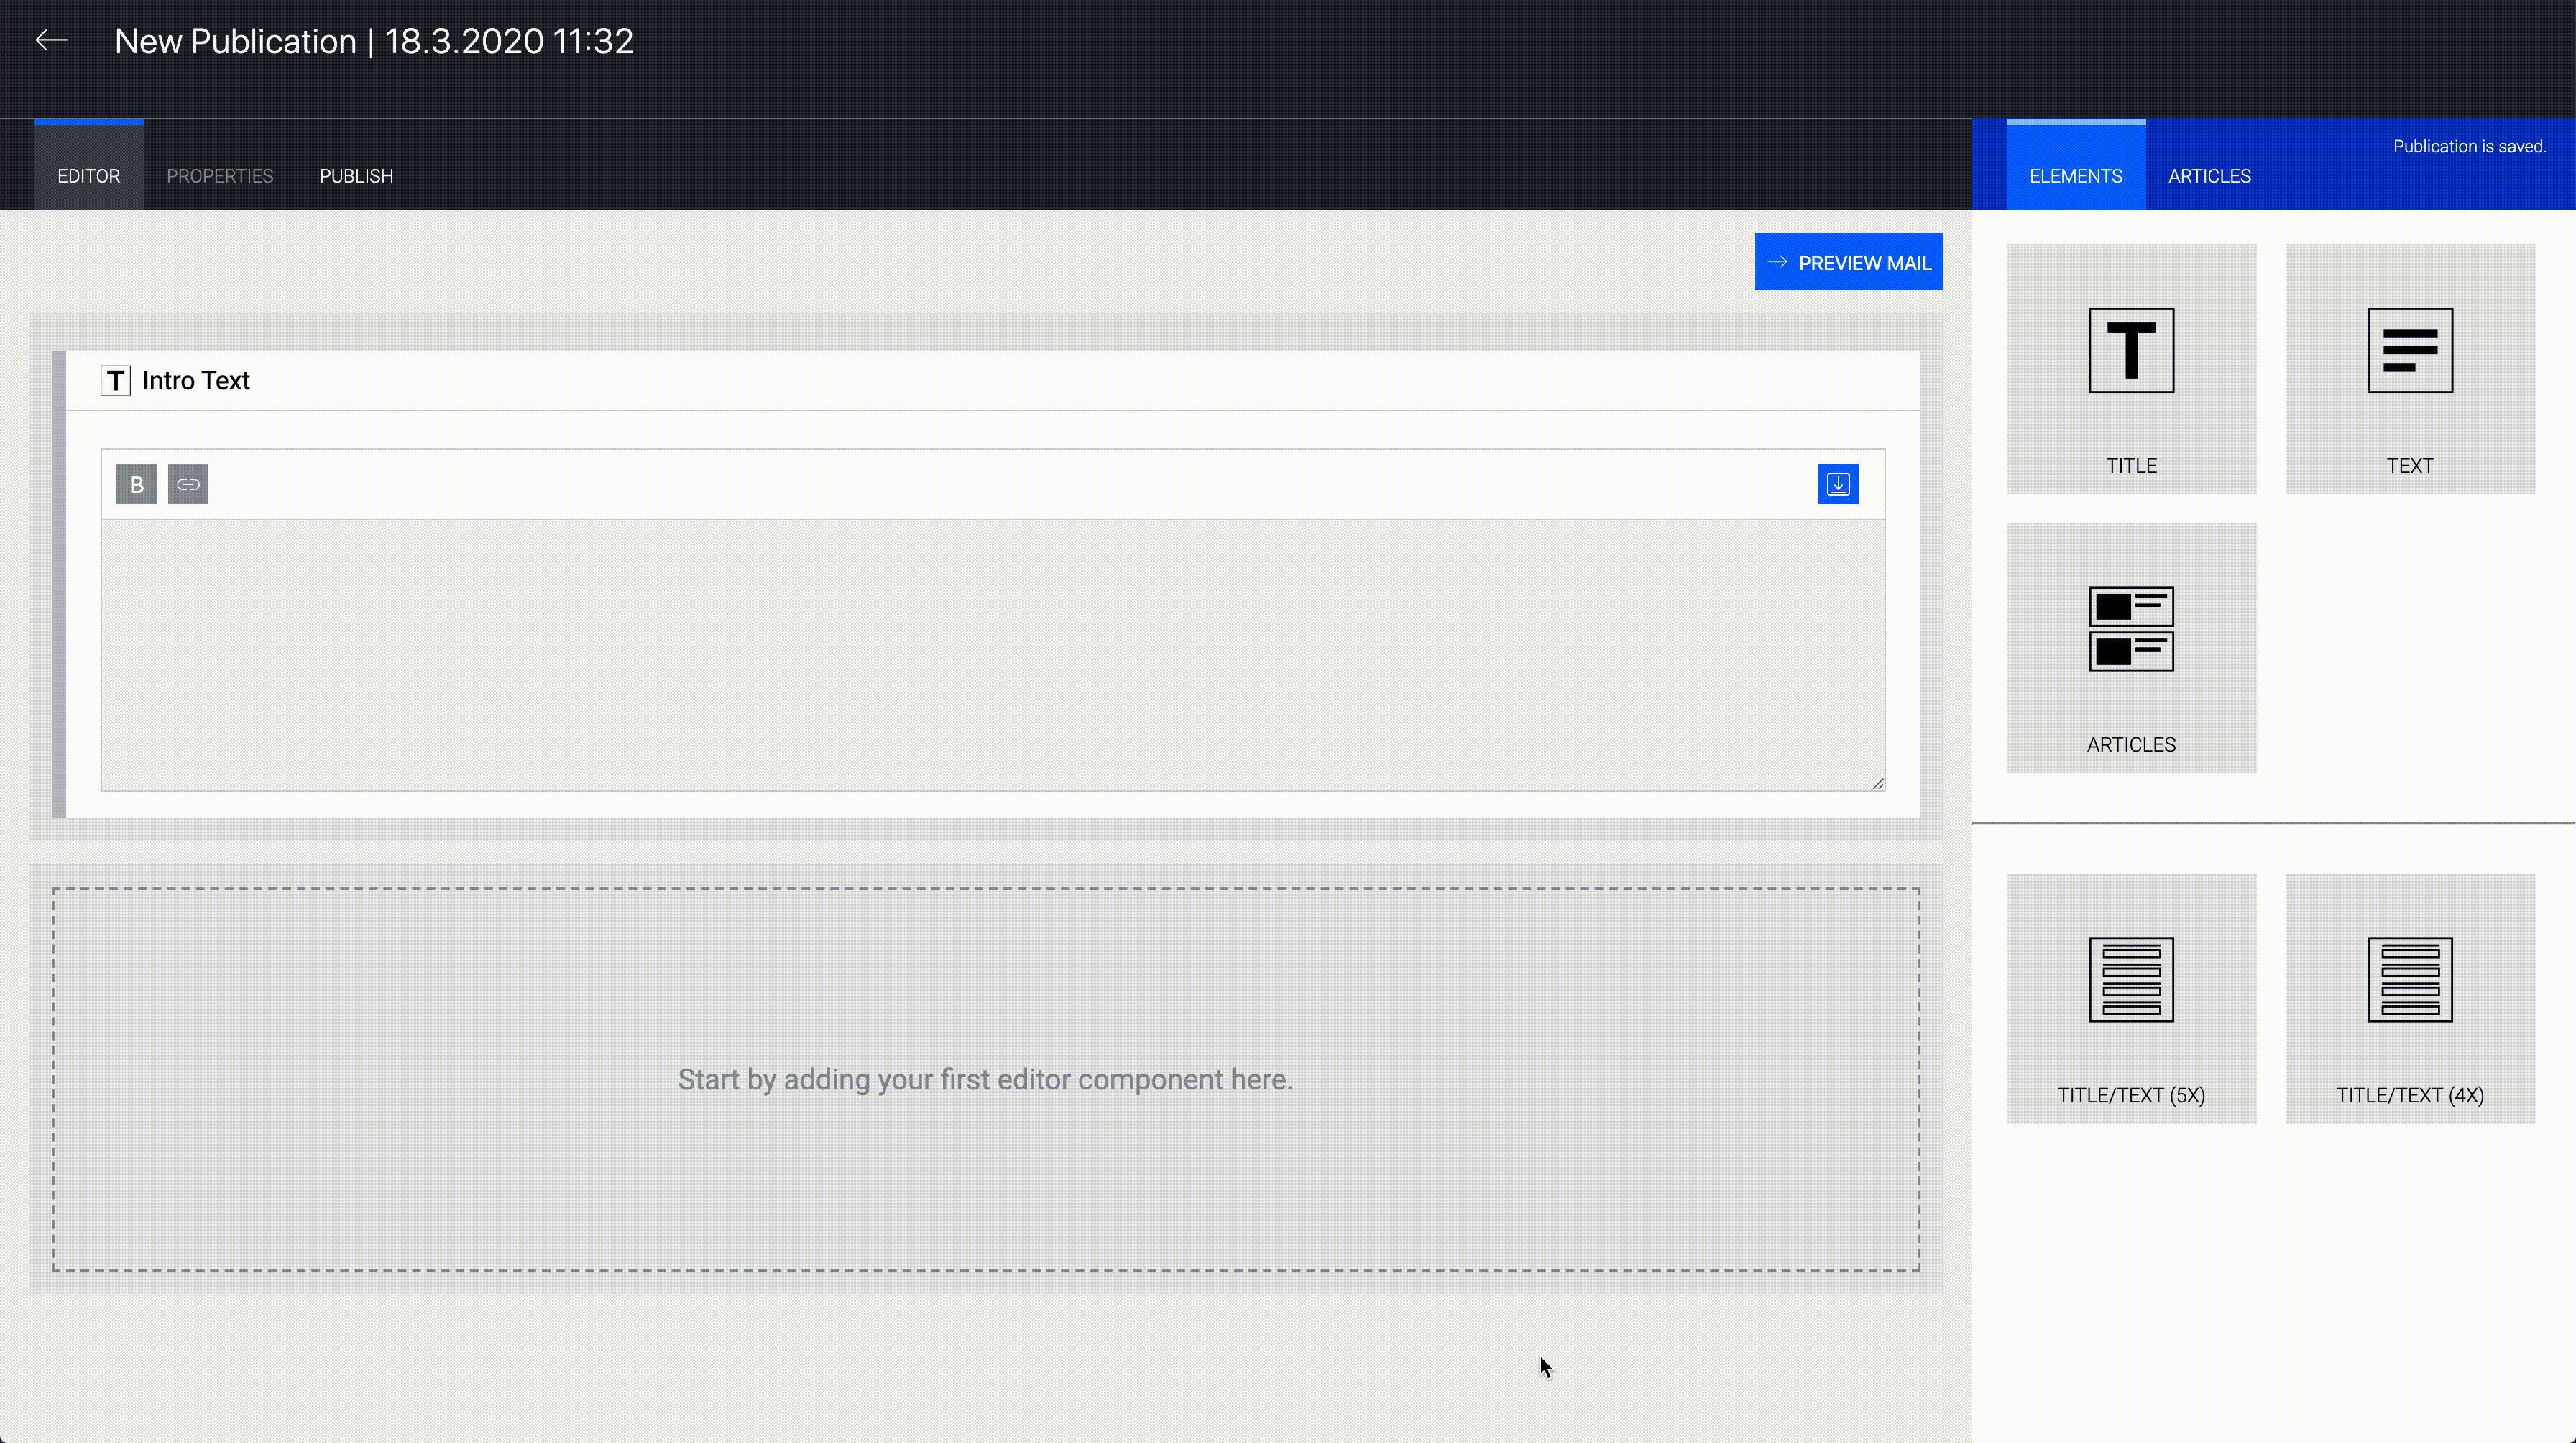This screenshot has height=1443, width=2576.
Task: Pick the Title/Text (4x) template tile
Action: click(x=2410, y=999)
